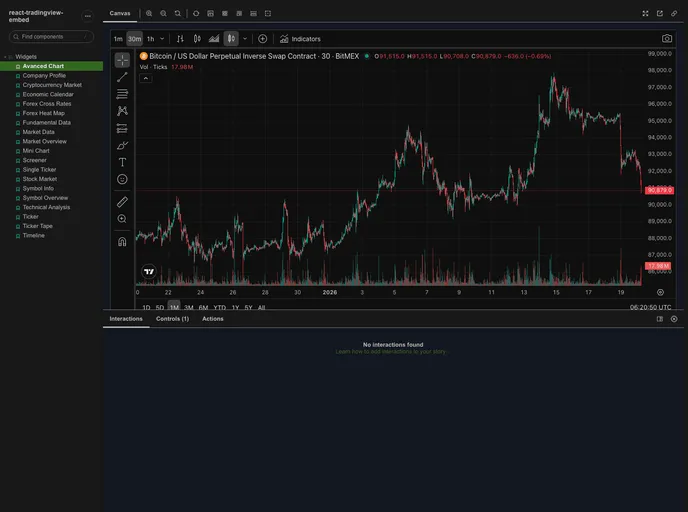Set chart interval to 1h
688x512 pixels.
point(150,39)
